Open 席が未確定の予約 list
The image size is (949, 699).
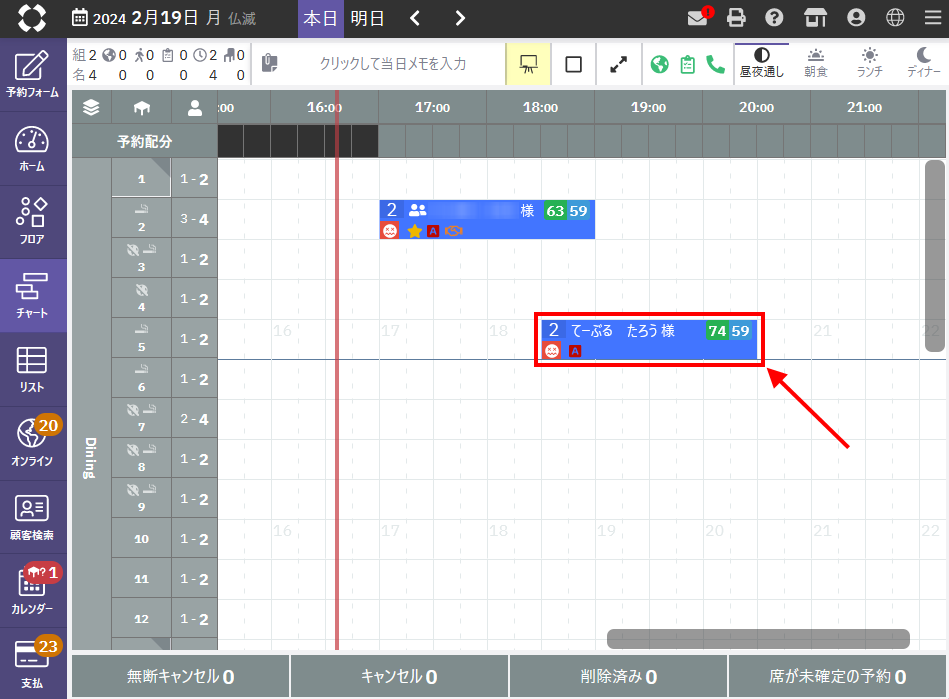point(837,677)
